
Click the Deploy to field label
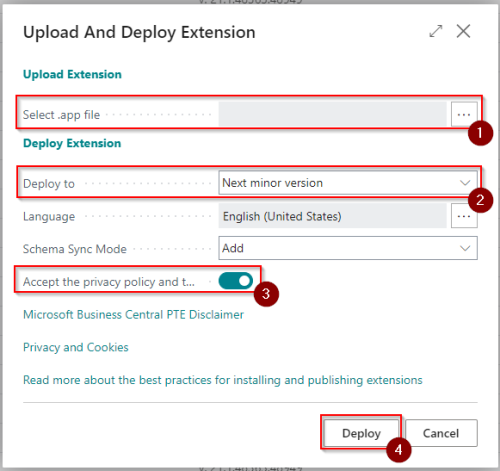[x=49, y=184]
